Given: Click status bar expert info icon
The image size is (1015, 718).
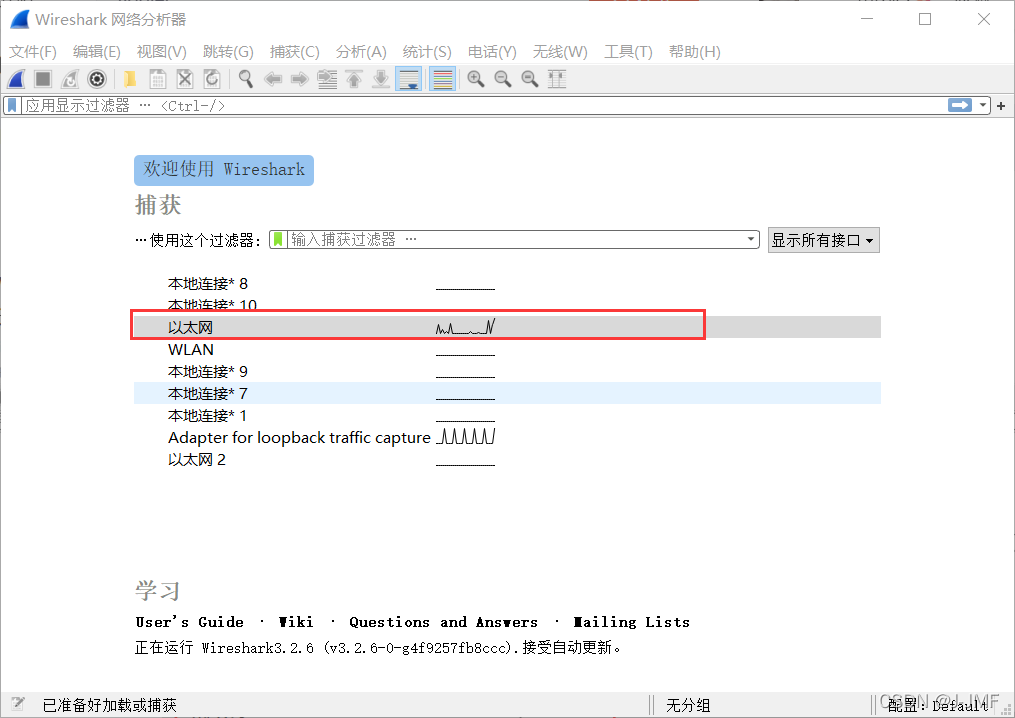Looking at the screenshot, I should coord(17,704).
